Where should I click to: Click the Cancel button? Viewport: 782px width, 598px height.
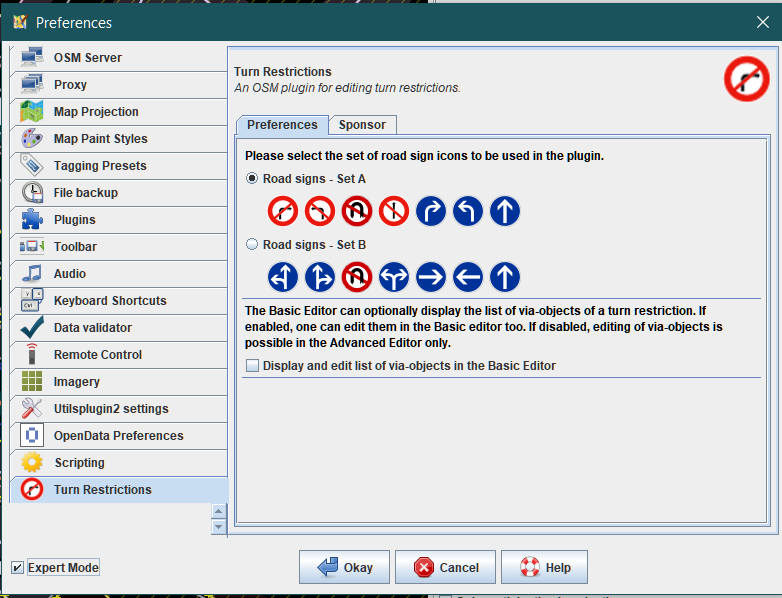coord(445,567)
